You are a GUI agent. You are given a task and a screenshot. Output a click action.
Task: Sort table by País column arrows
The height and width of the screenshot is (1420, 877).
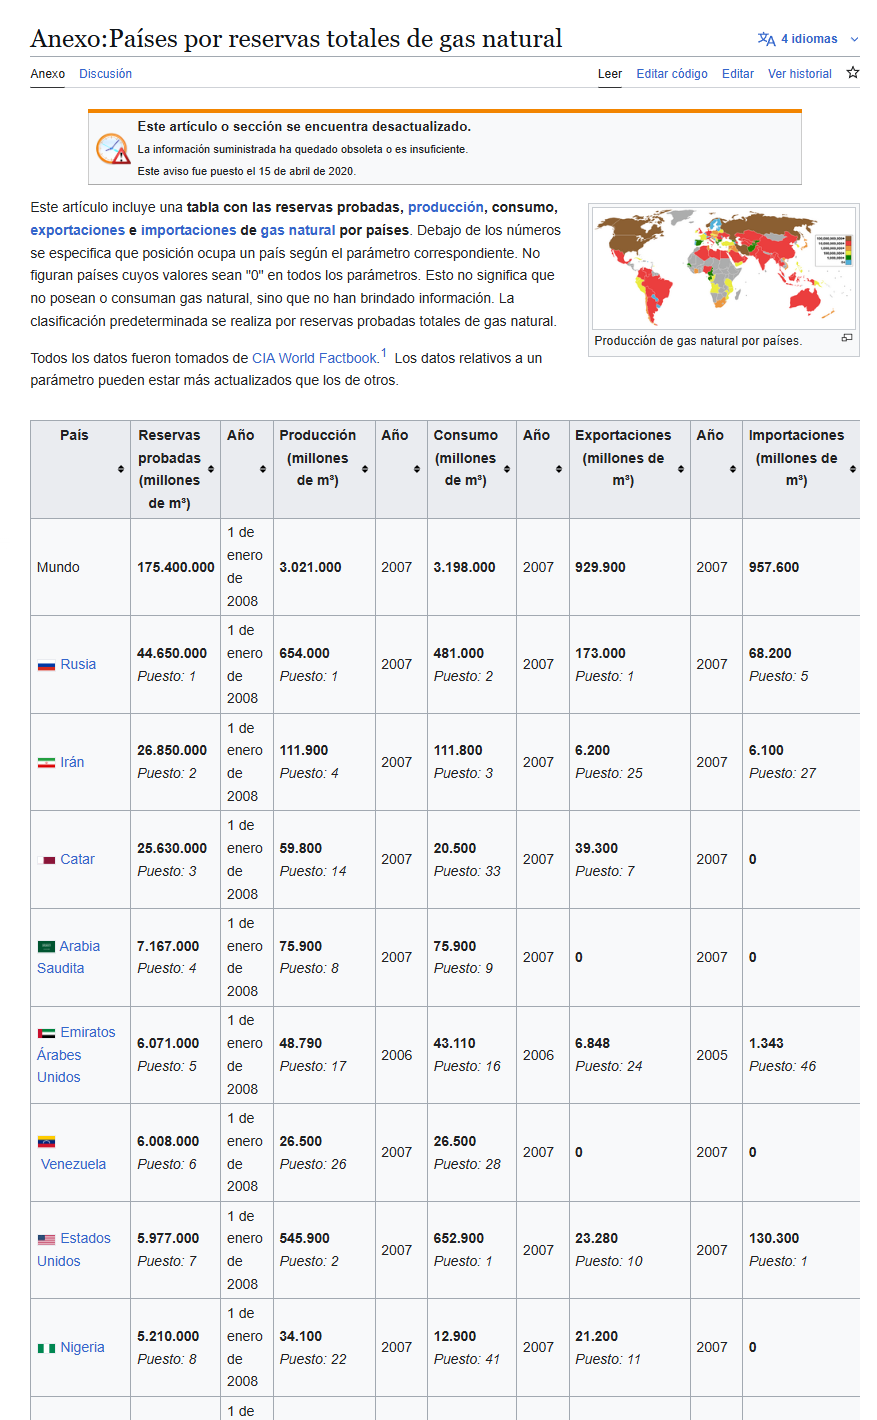121,469
